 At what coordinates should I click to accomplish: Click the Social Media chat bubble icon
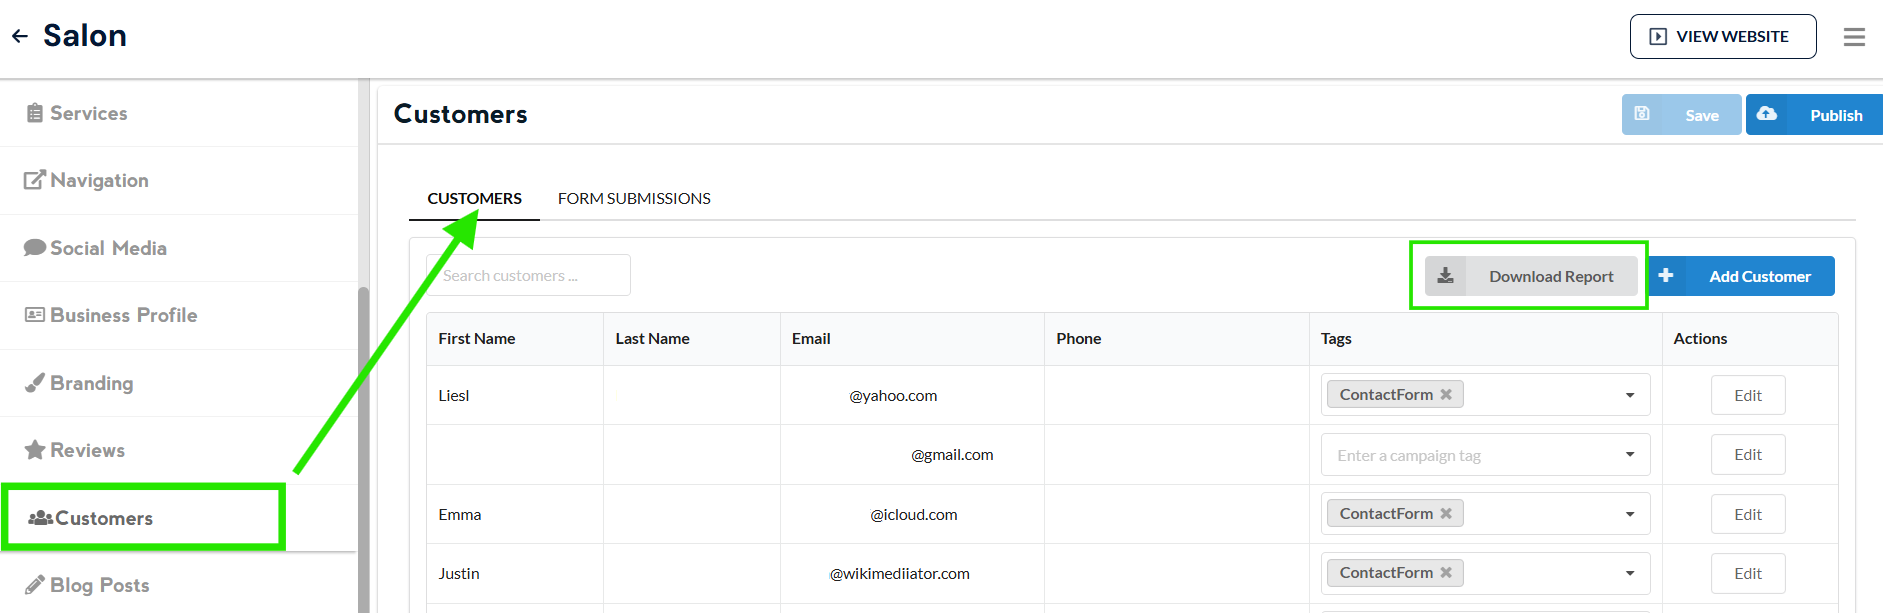click(x=35, y=248)
